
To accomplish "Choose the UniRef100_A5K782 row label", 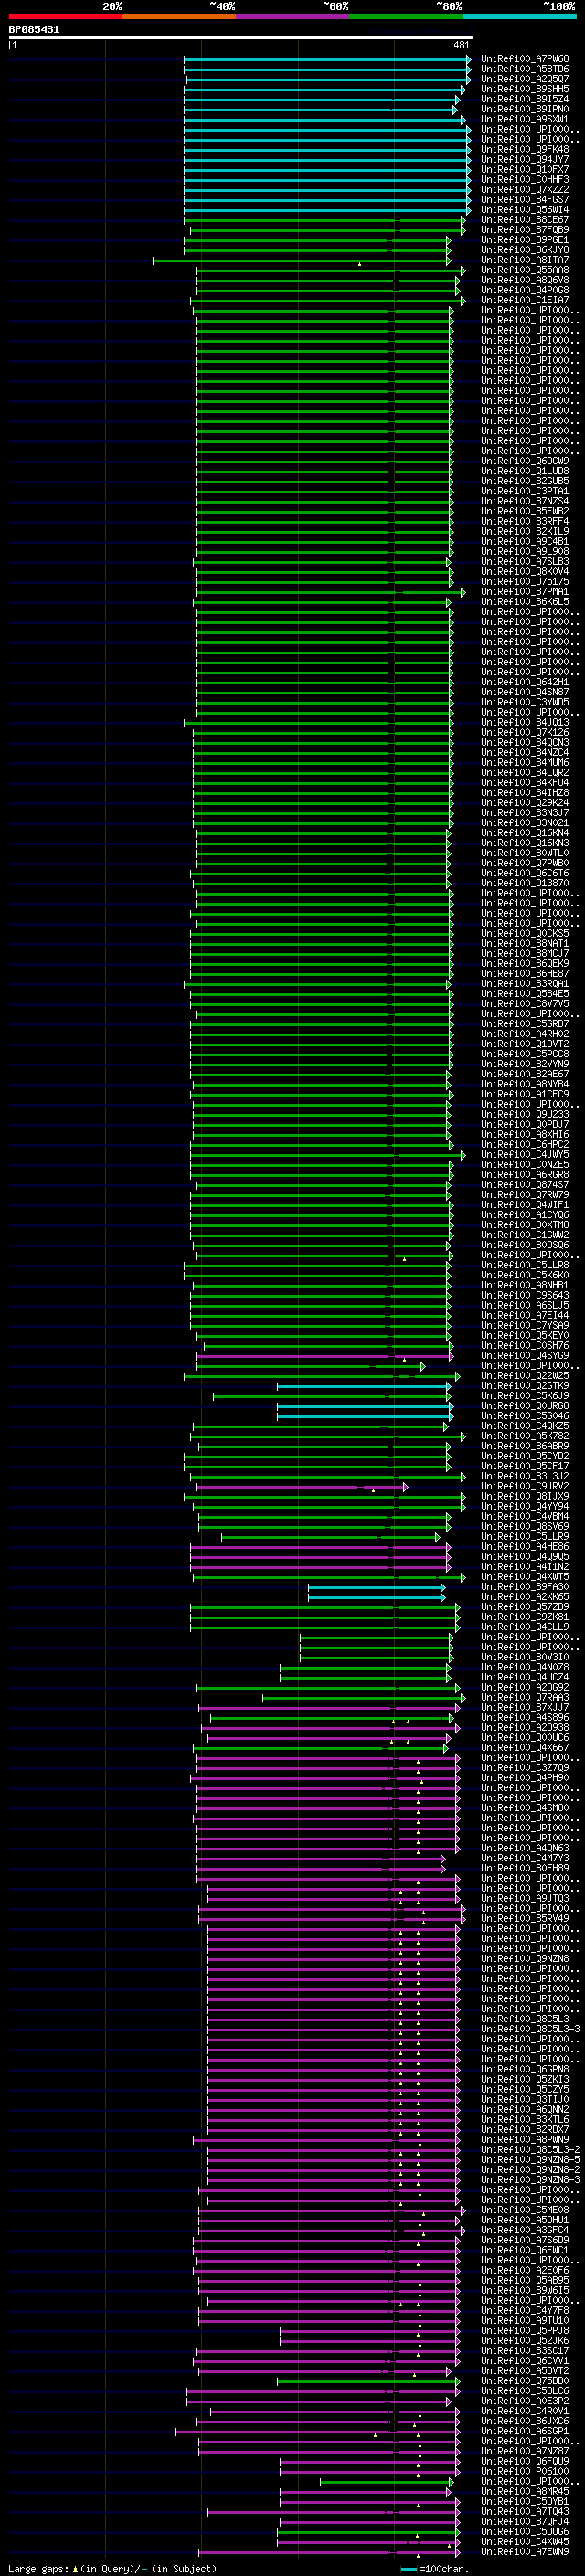I will tap(525, 1436).
